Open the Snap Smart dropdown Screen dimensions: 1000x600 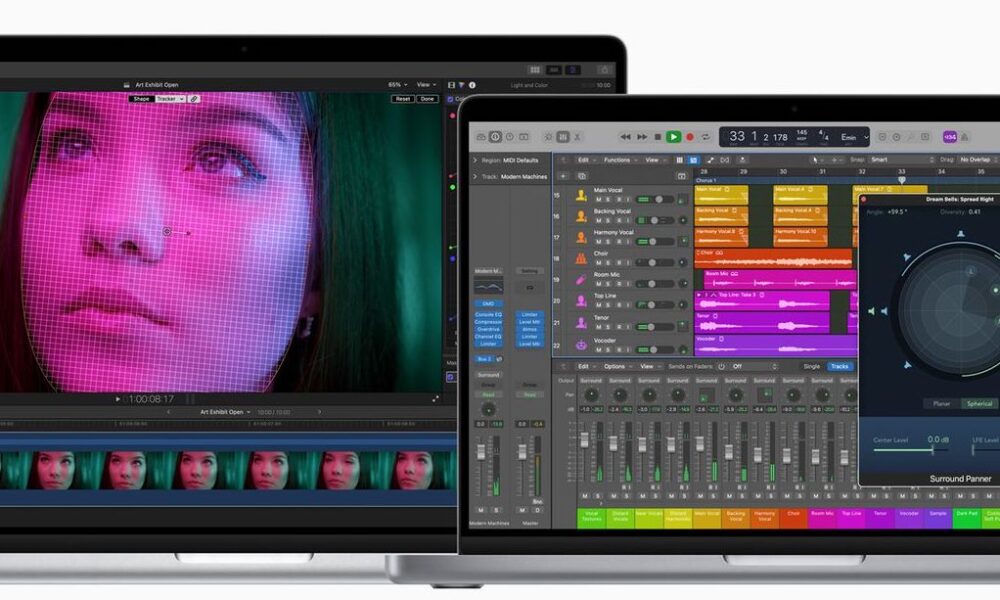point(902,160)
